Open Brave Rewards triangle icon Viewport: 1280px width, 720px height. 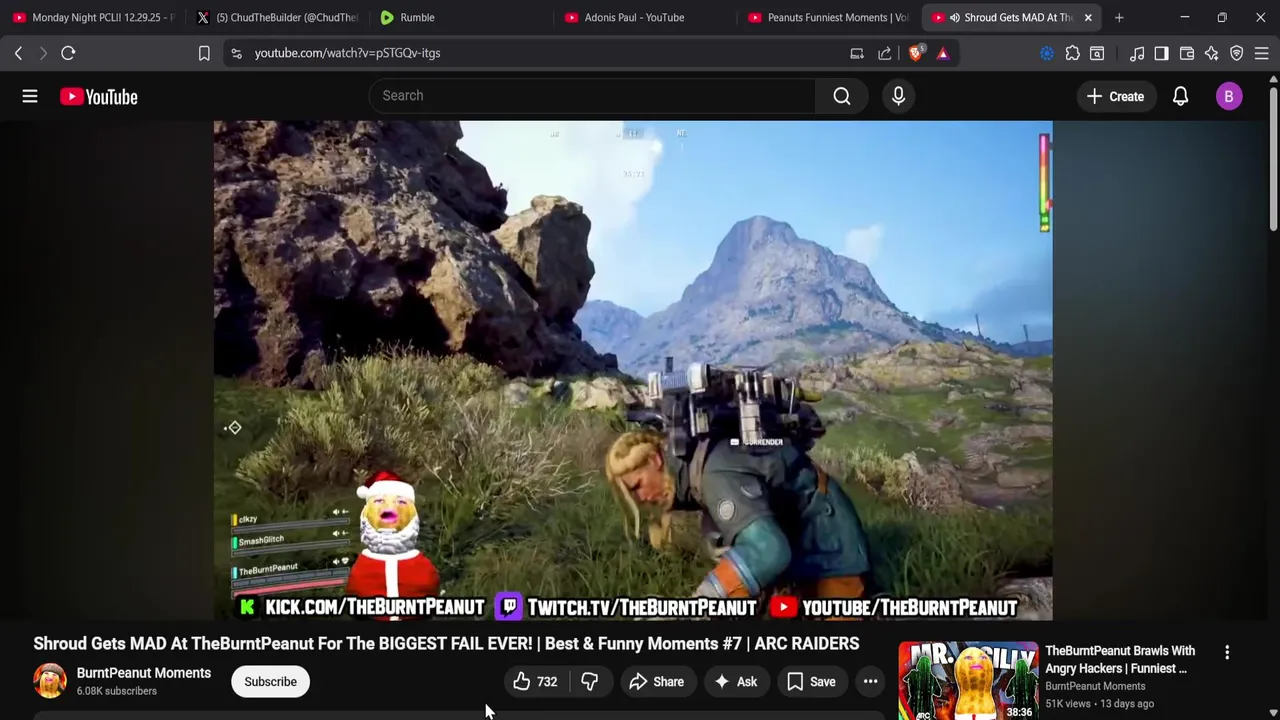click(x=942, y=53)
